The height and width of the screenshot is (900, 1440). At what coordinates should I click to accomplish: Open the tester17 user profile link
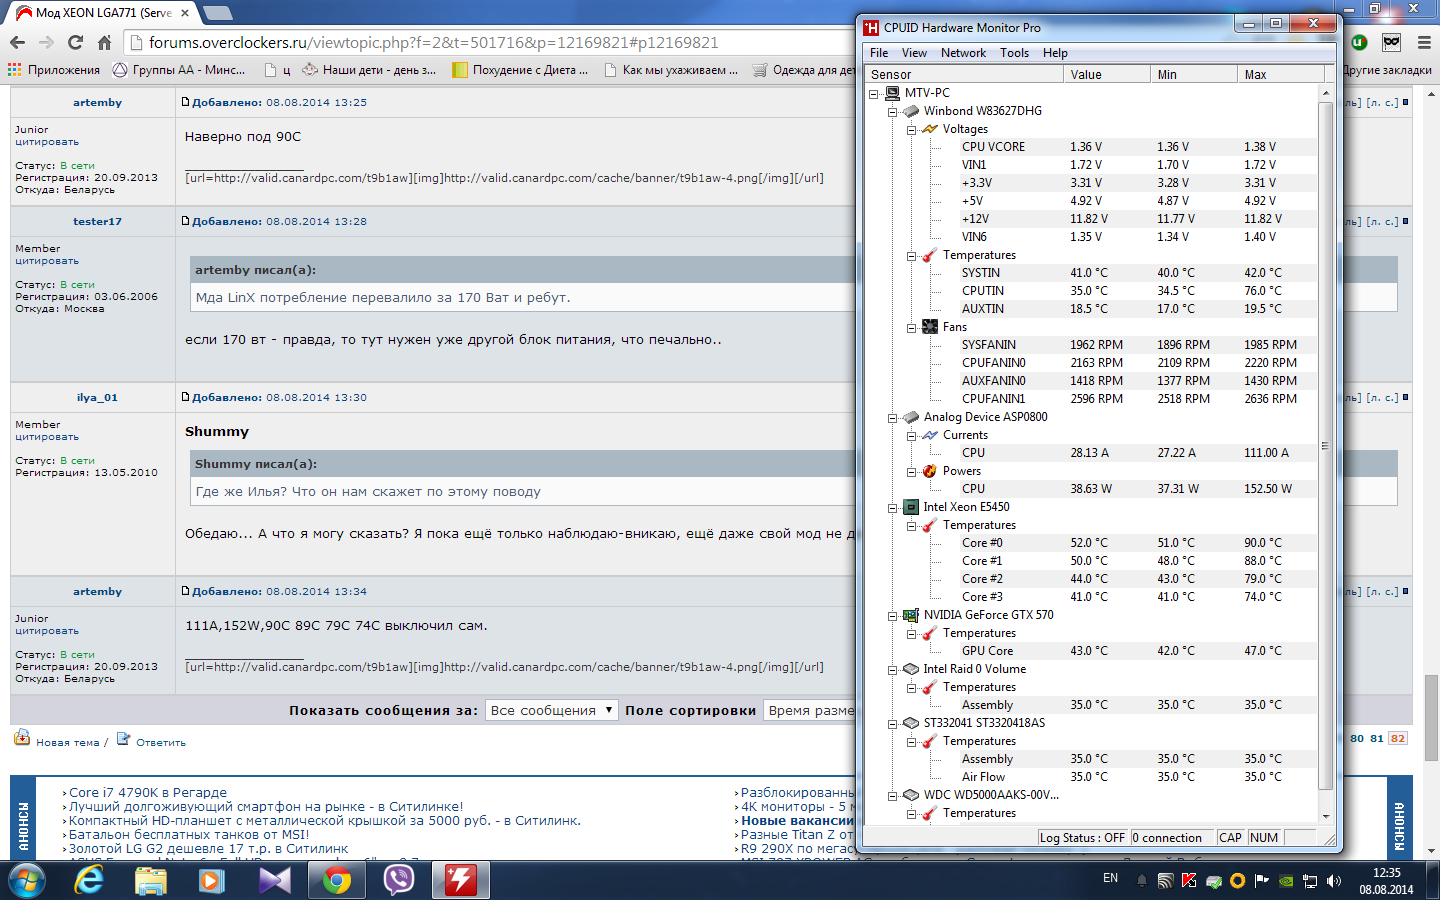point(97,221)
